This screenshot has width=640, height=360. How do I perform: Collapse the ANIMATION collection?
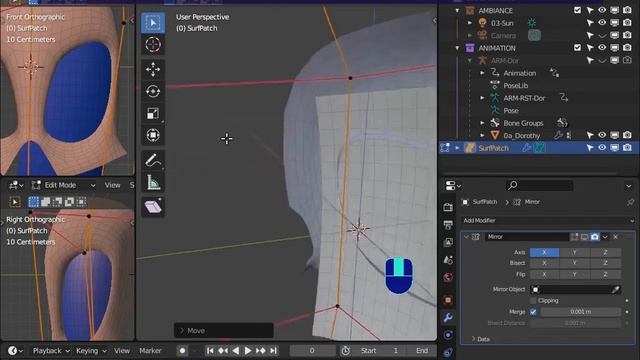click(457, 48)
